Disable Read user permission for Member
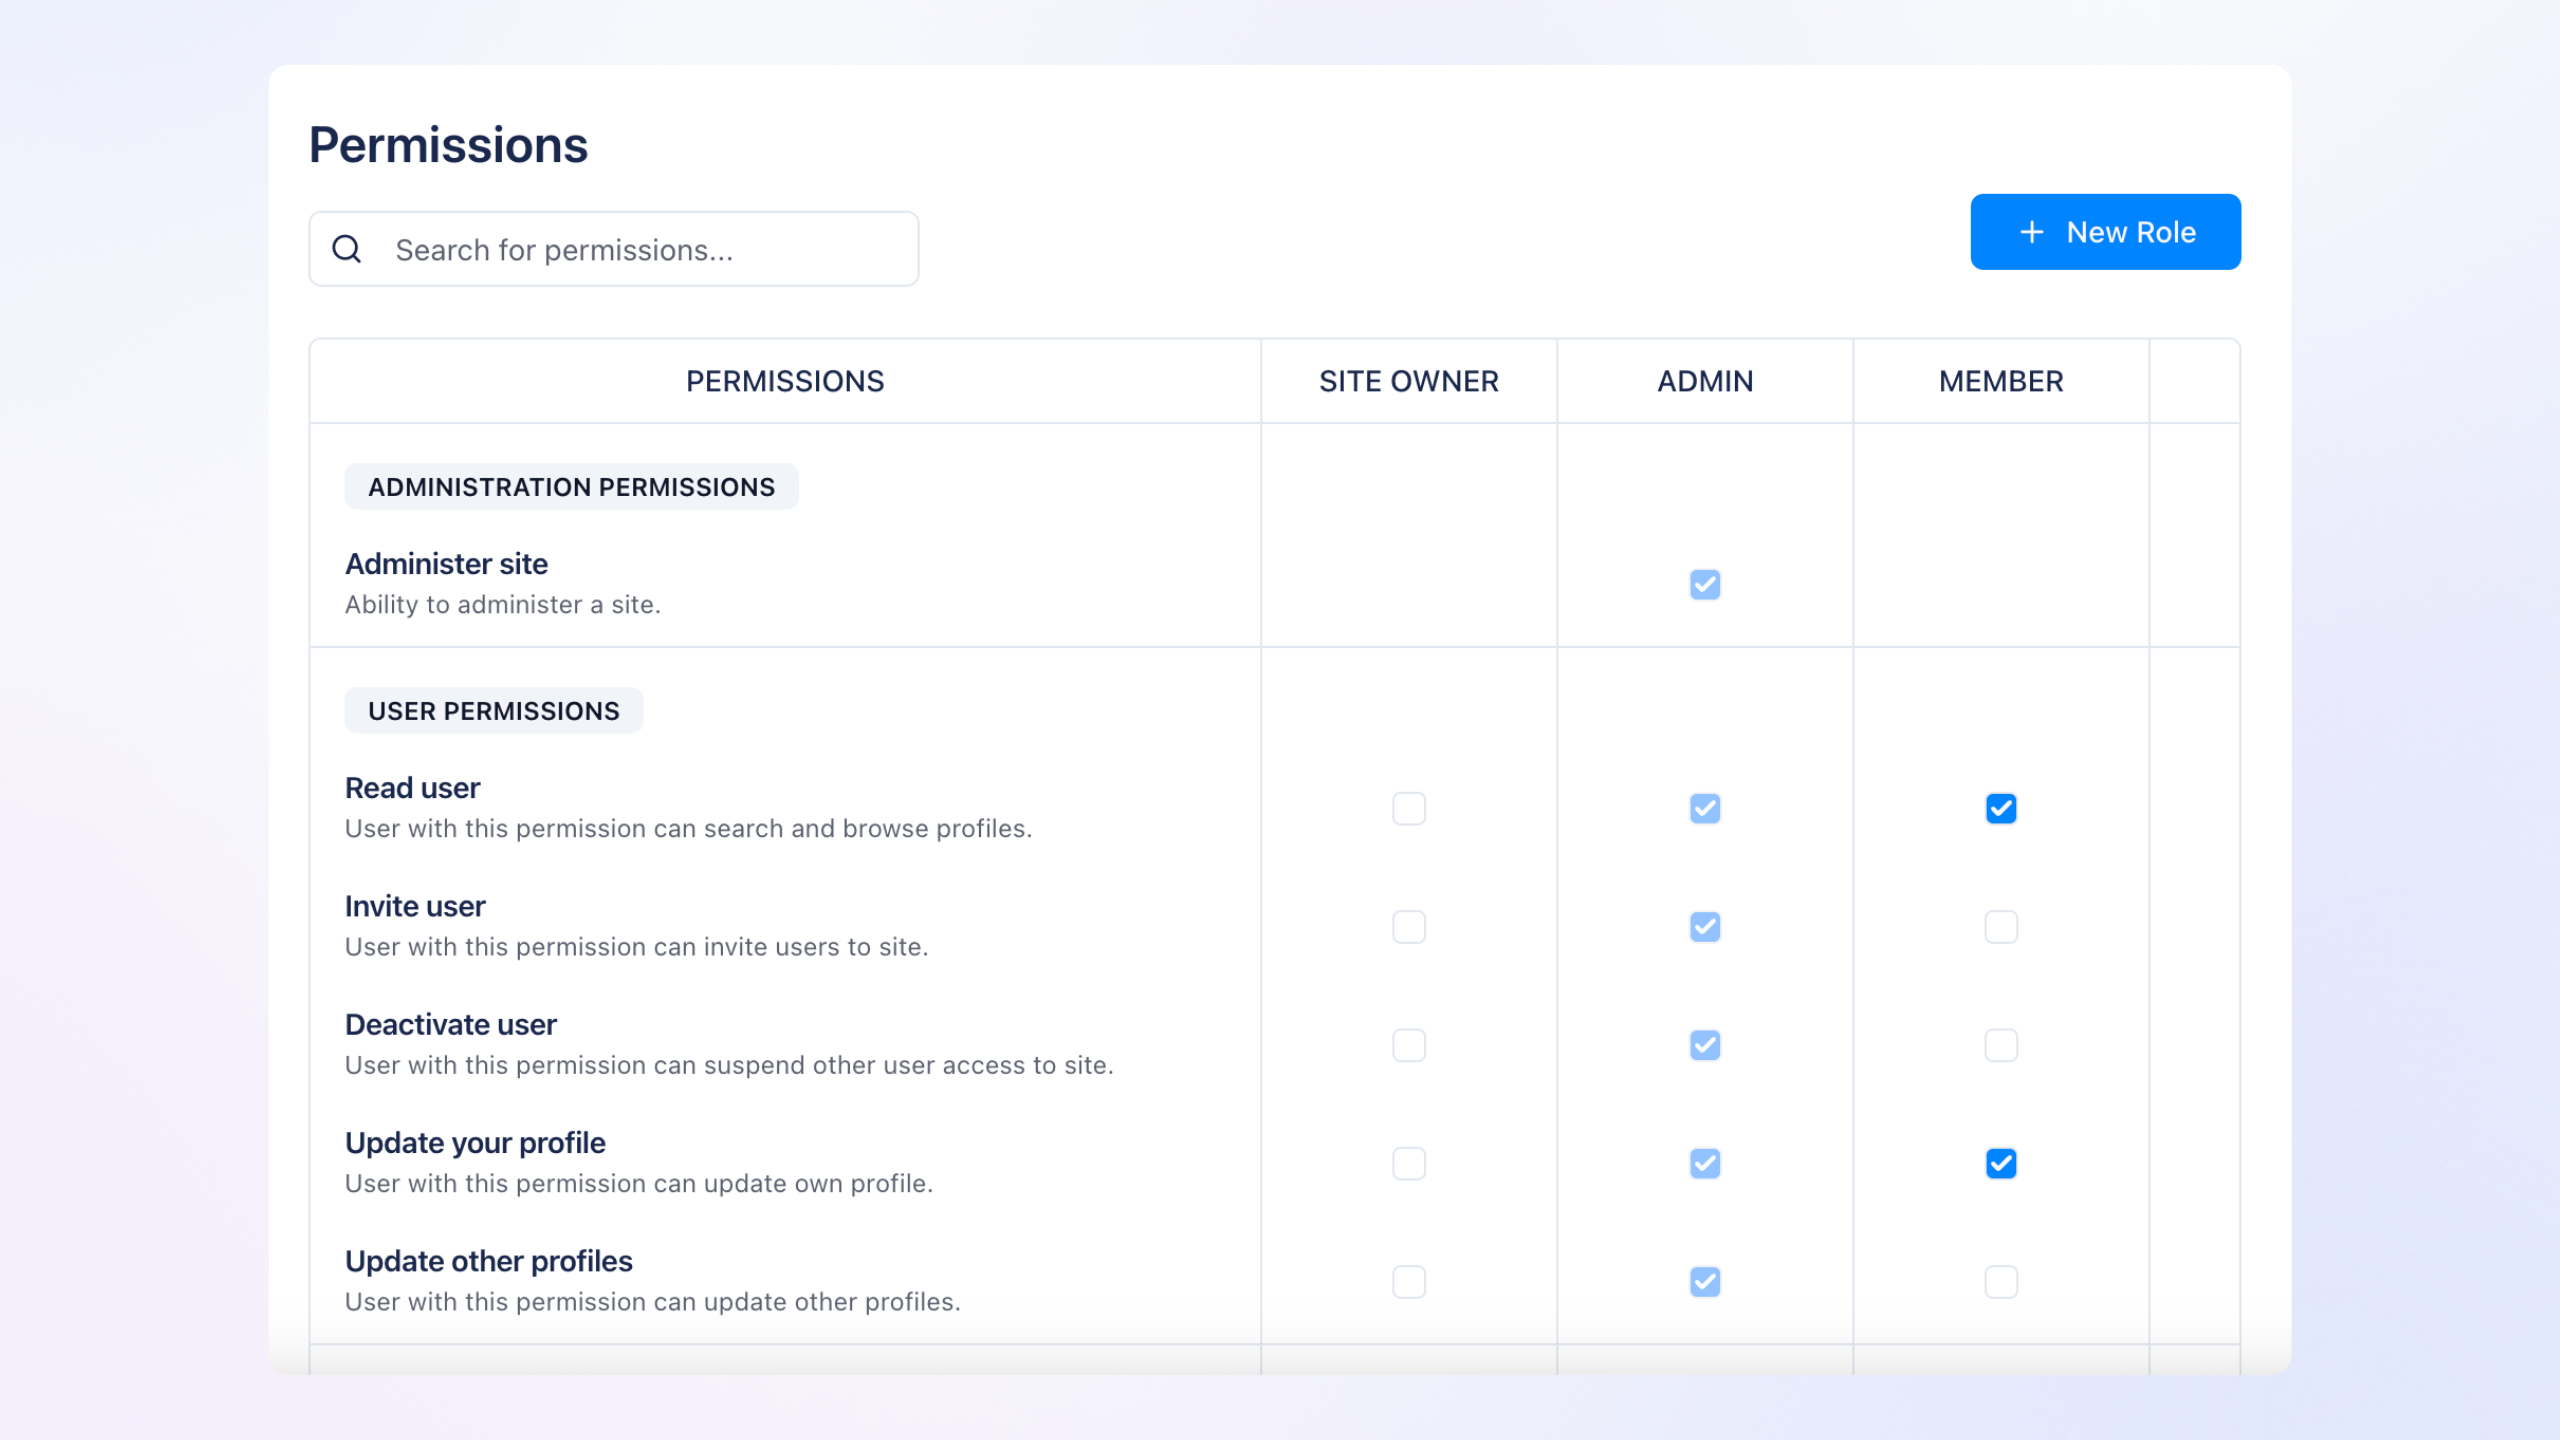Screen dimensions: 2560x1440 coord(2000,808)
